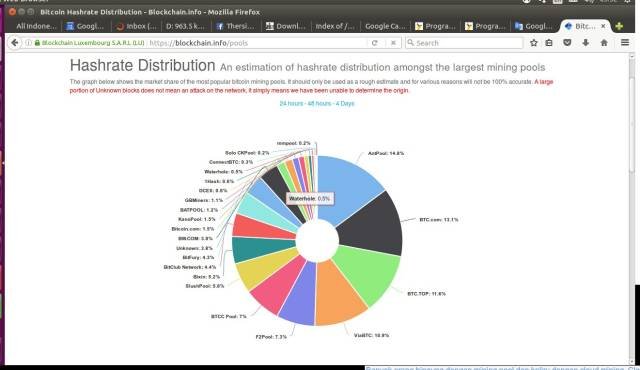Click the stop loading X icon in URL bar
Screen dimensions: 640x370
tap(393, 43)
